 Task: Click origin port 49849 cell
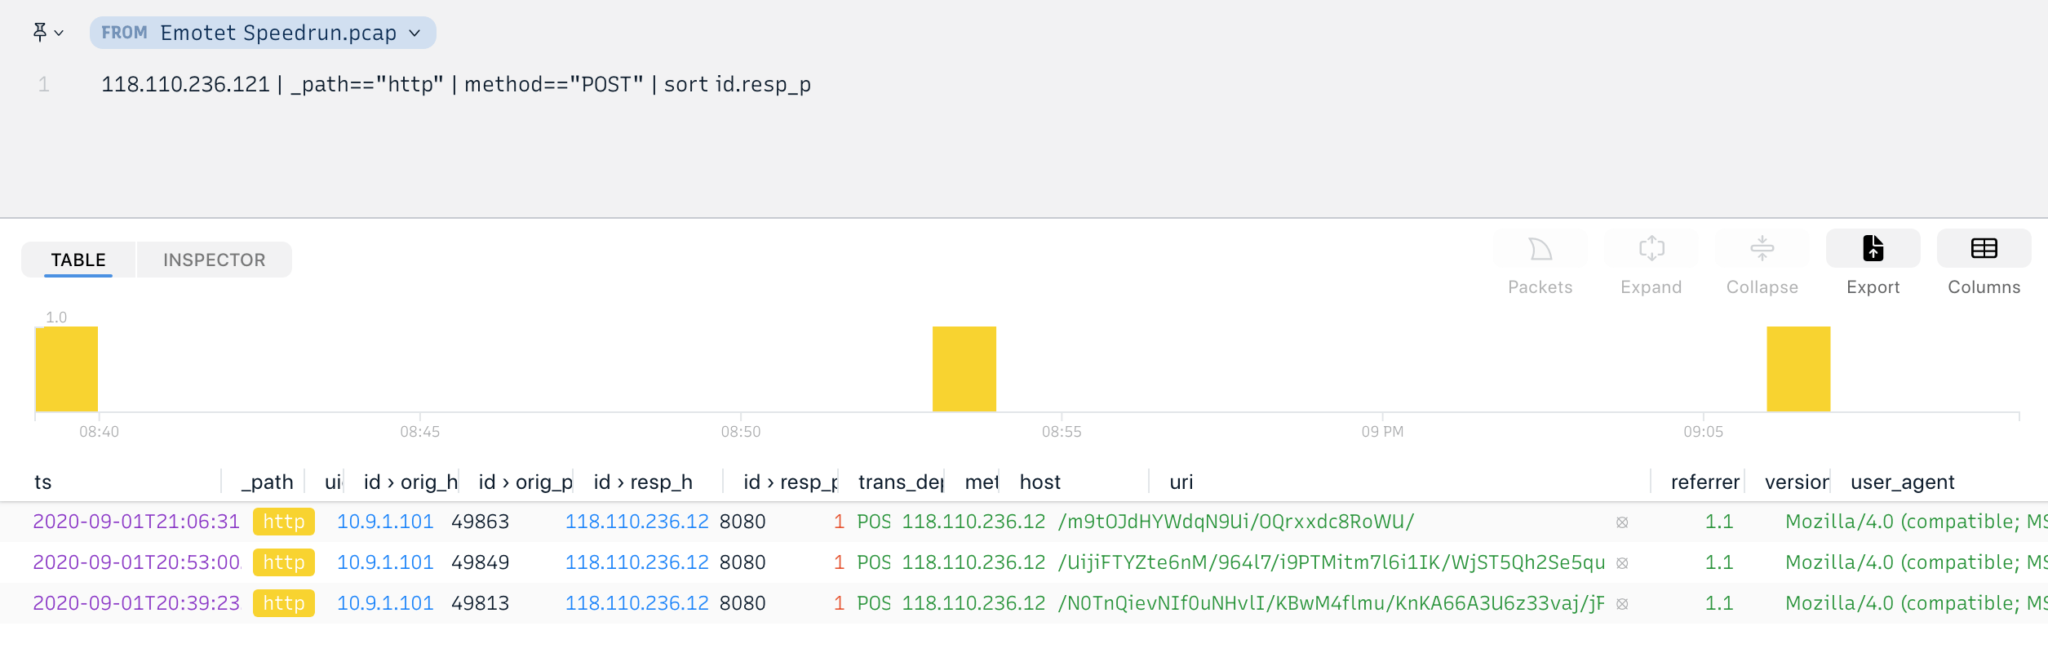click(x=480, y=563)
